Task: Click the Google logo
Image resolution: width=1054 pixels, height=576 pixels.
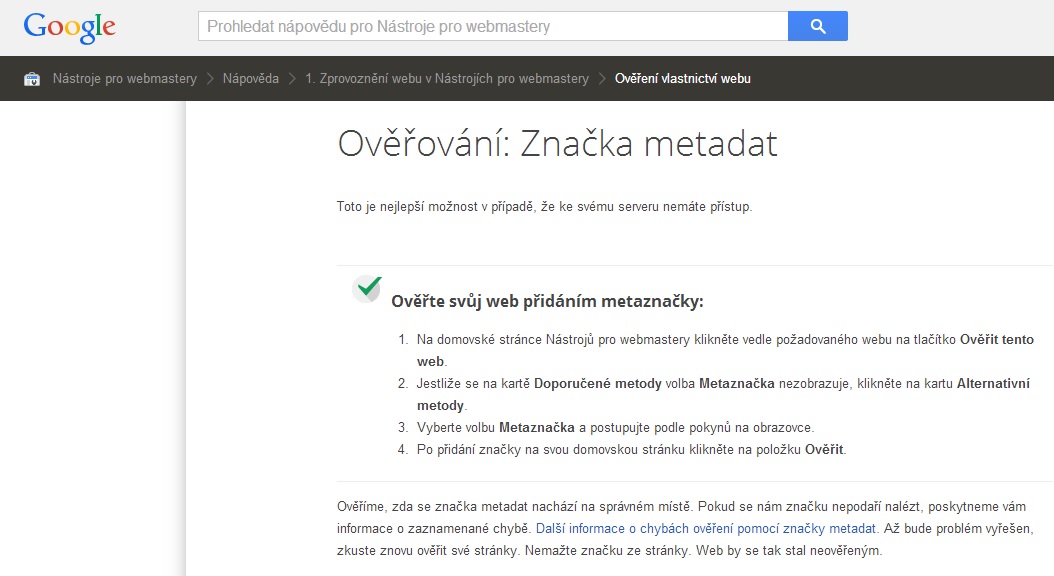Action: pyautogui.click(x=69, y=28)
